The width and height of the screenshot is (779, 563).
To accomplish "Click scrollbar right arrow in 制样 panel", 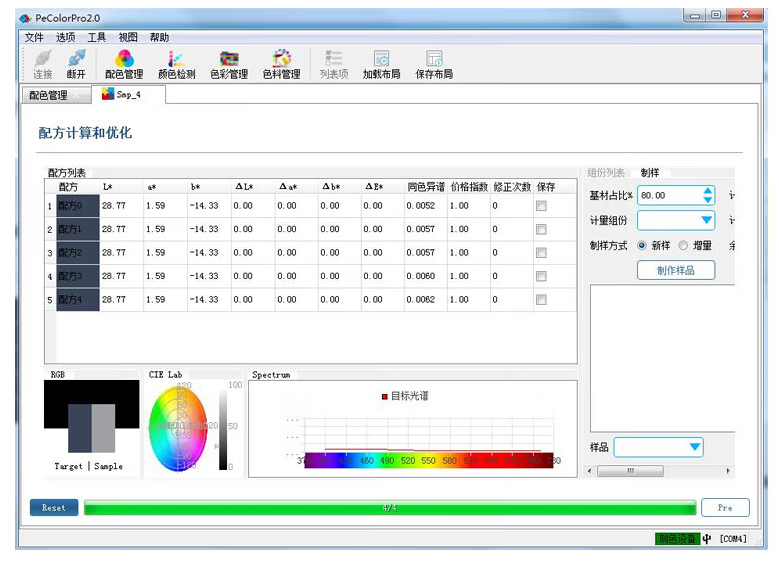I will (x=728, y=471).
